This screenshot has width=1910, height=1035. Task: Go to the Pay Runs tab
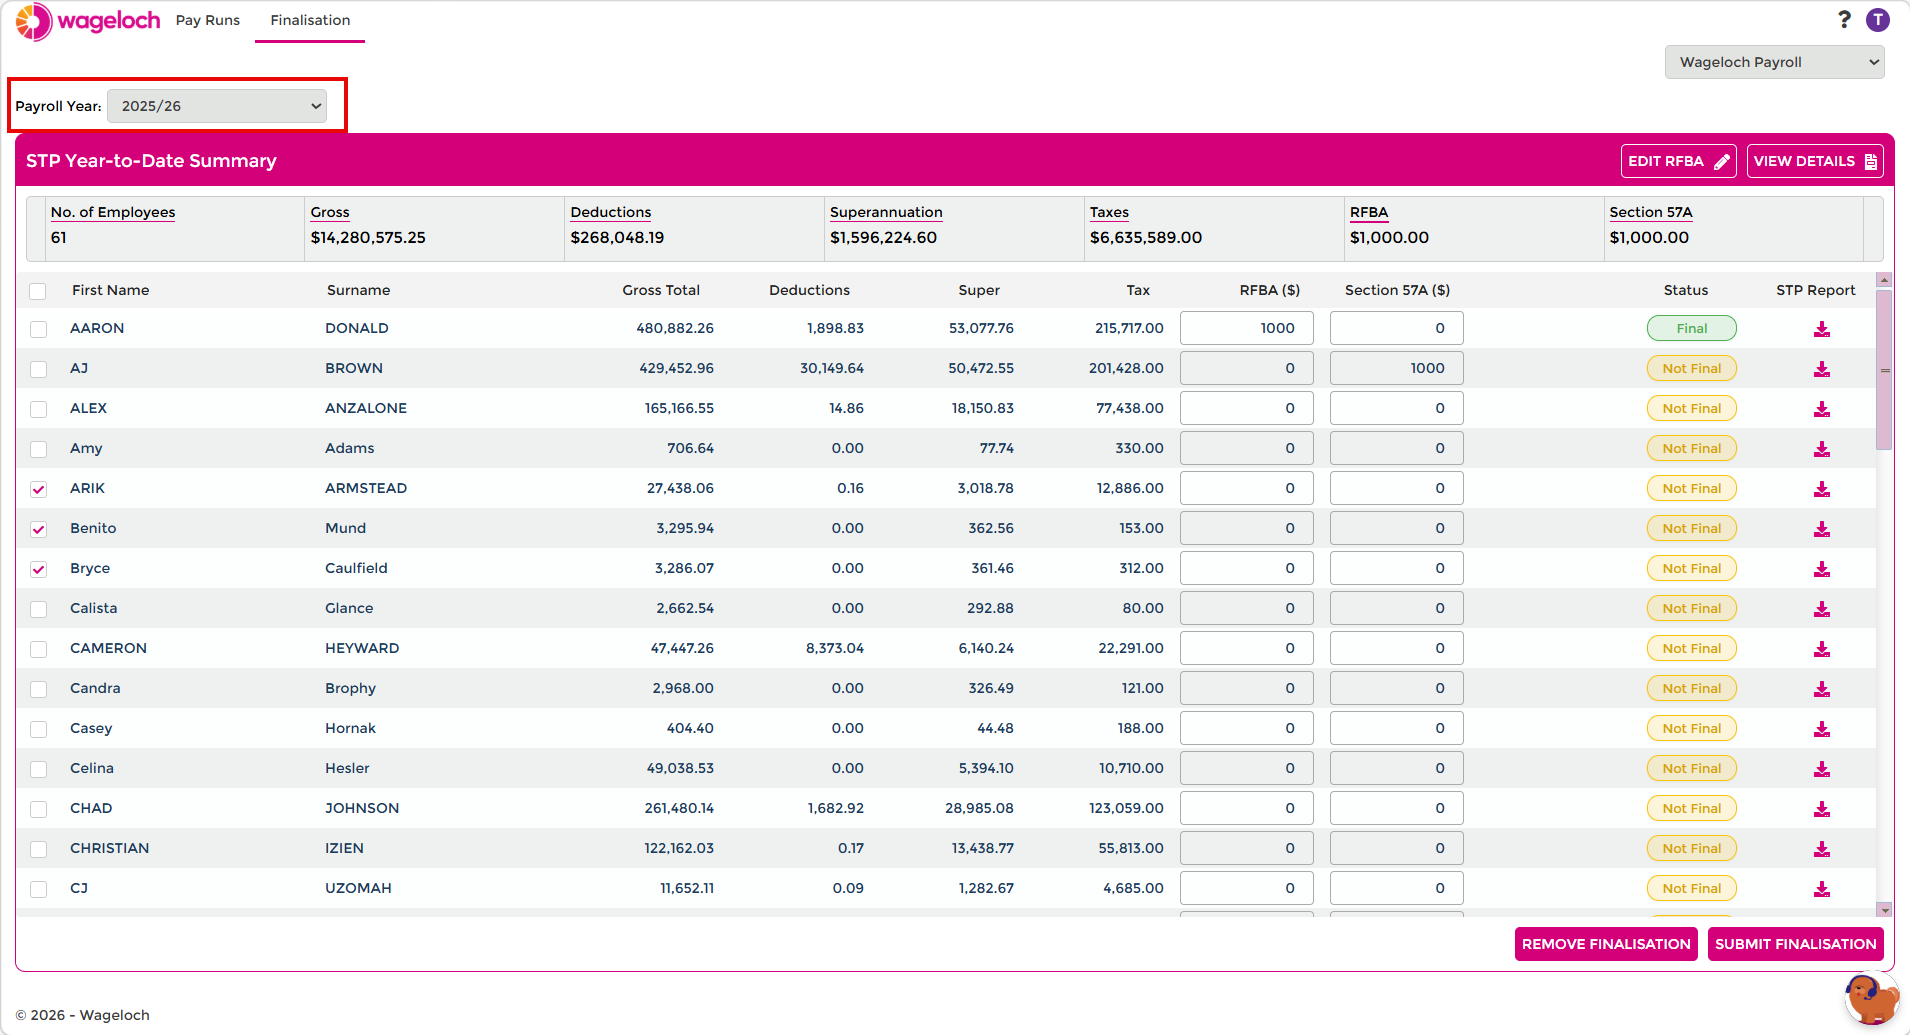click(x=208, y=20)
